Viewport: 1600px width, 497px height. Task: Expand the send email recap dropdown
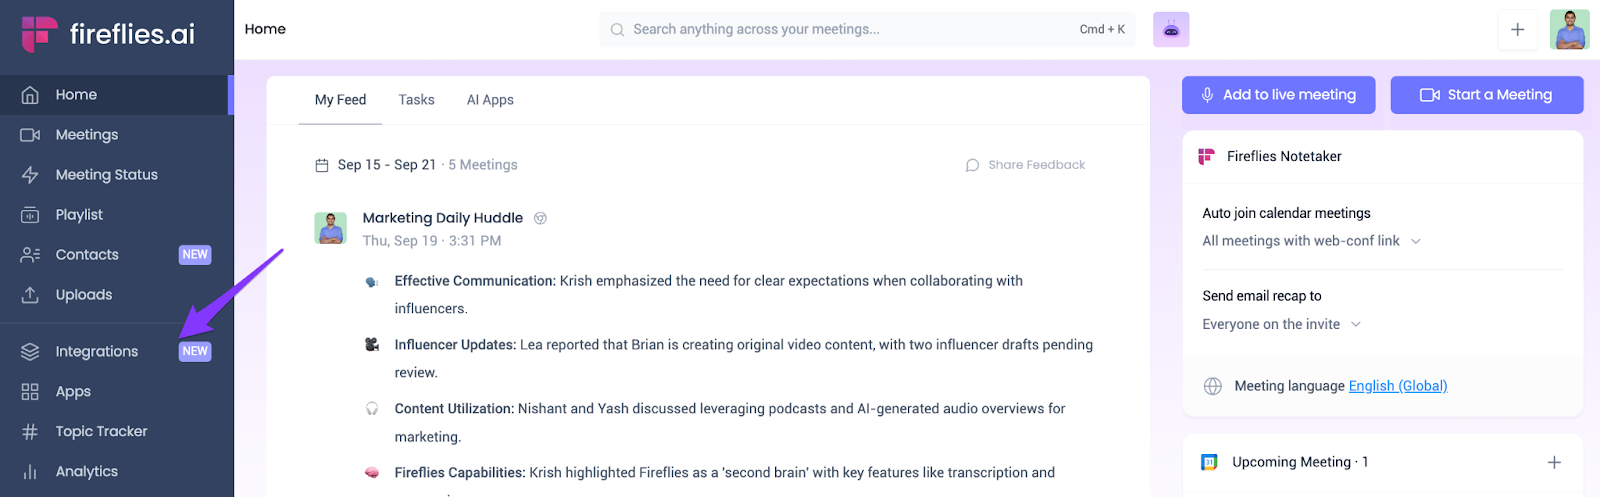coord(1281,324)
